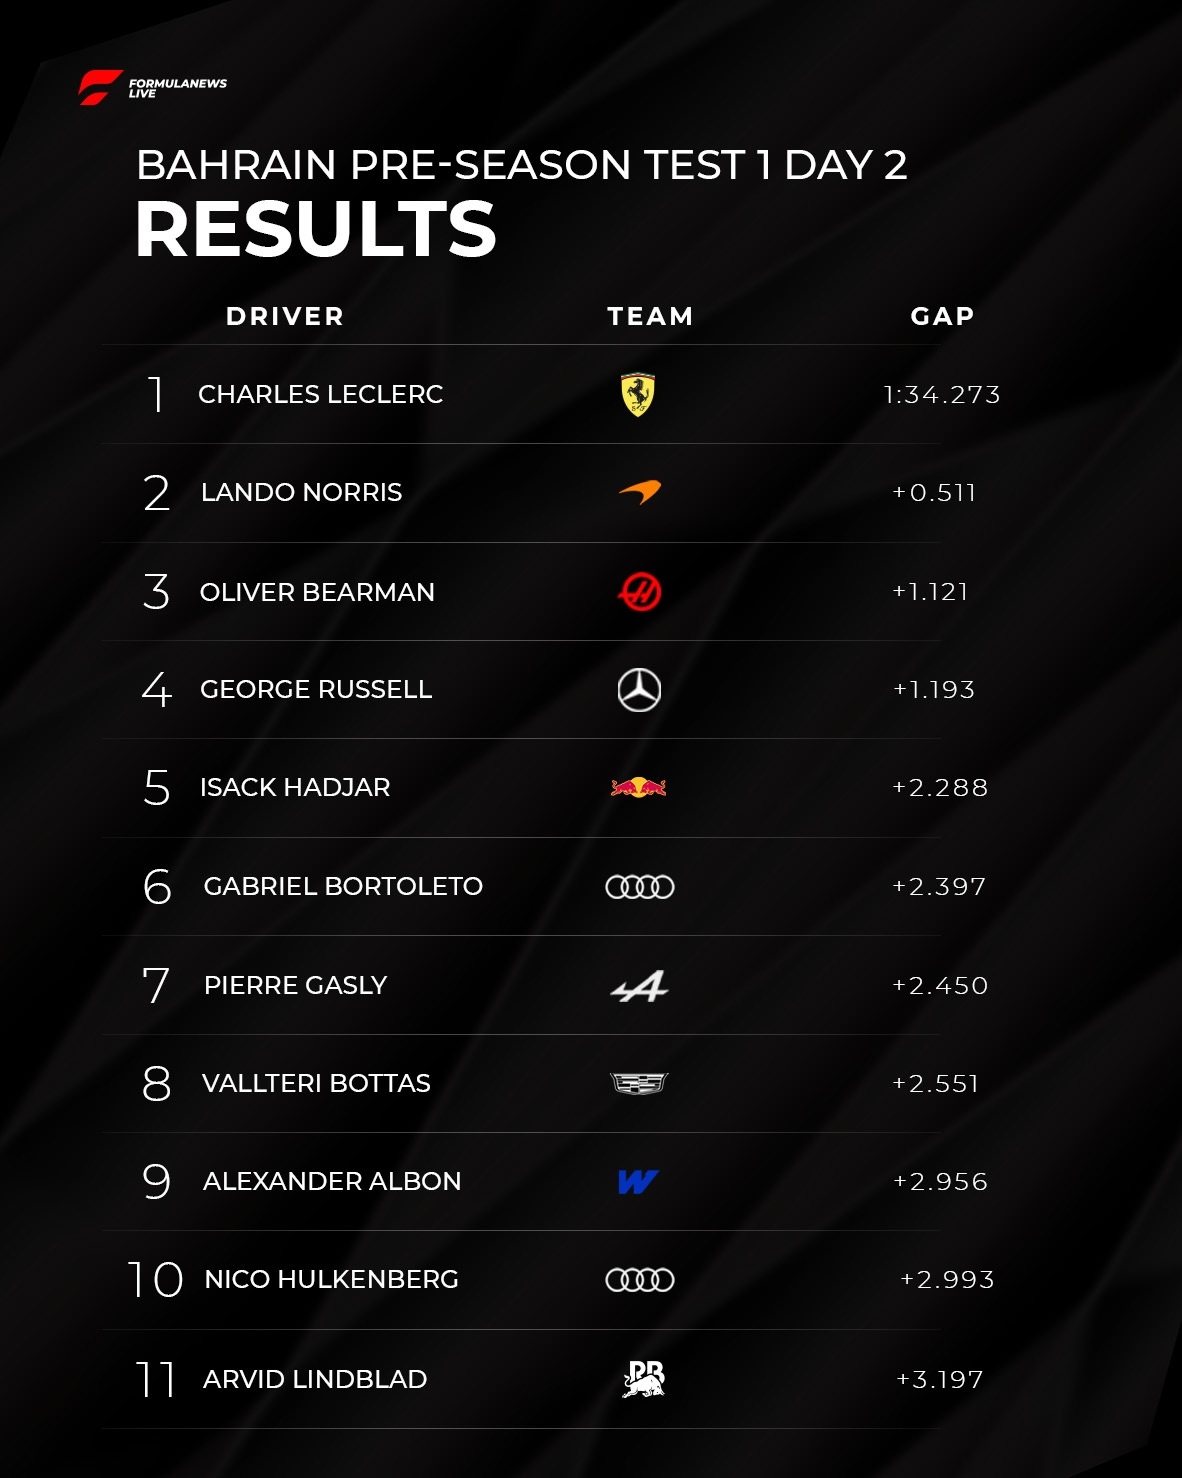Click the Cadillac crest logo
Screen dimensions: 1182x1478
pyautogui.click(x=639, y=1084)
